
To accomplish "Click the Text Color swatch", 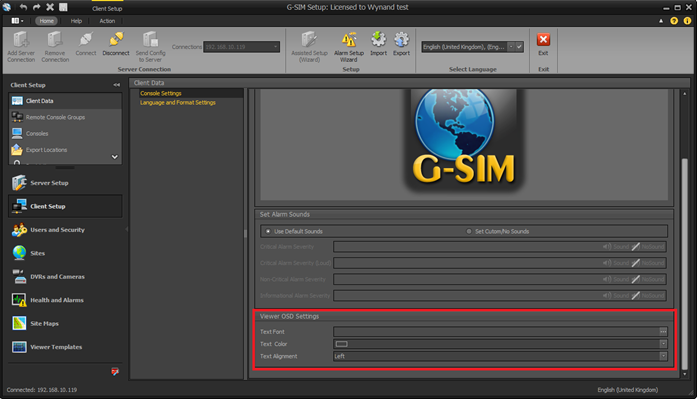I will [x=341, y=344].
